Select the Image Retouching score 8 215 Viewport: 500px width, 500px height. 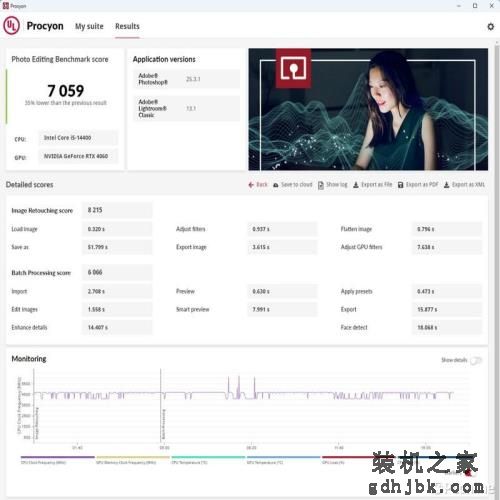[x=117, y=210]
